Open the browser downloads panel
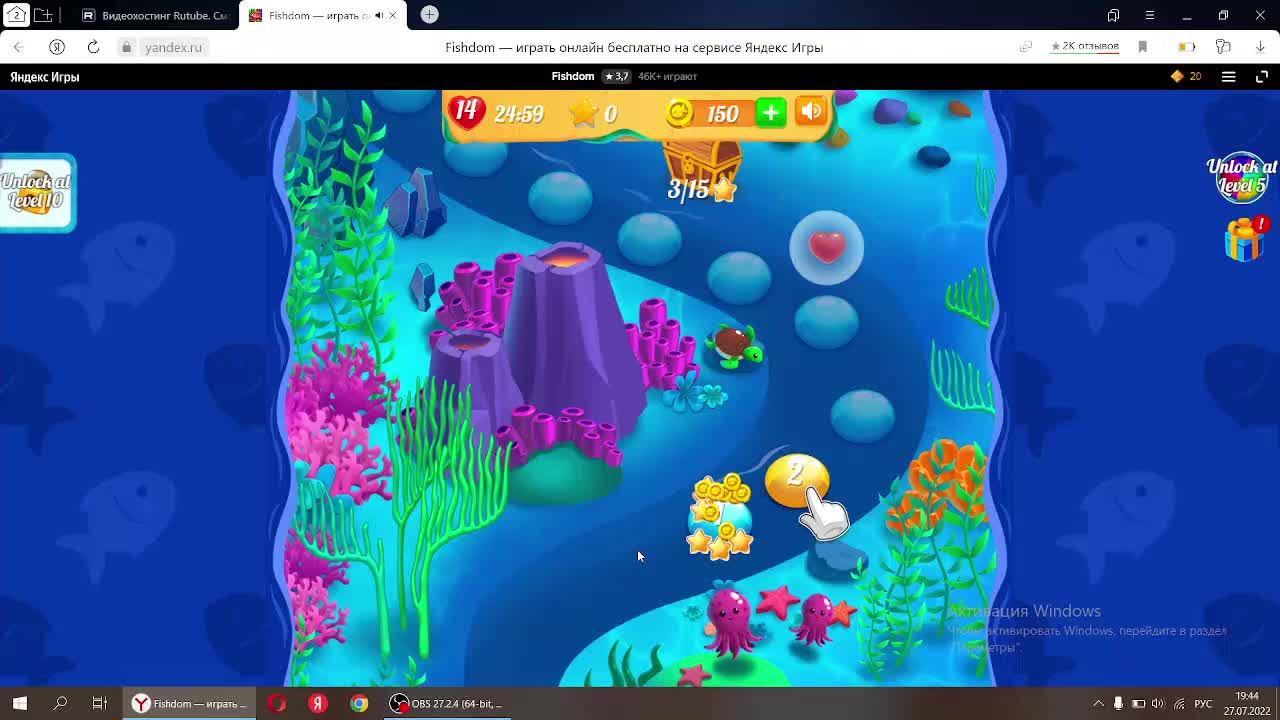The image size is (1280, 720). click(x=1260, y=47)
